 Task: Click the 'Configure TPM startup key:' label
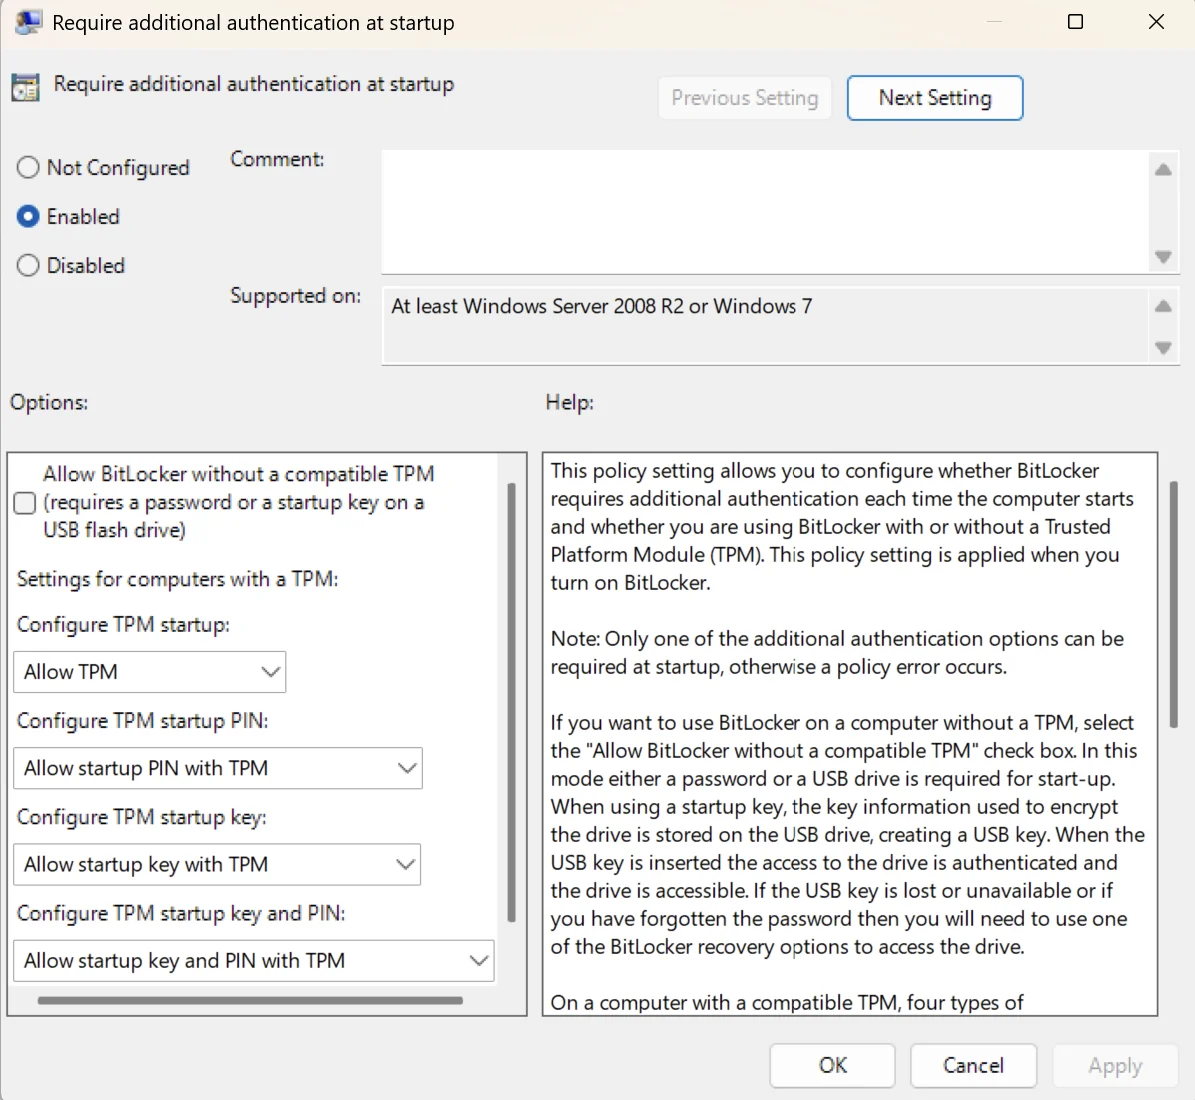pos(142,817)
